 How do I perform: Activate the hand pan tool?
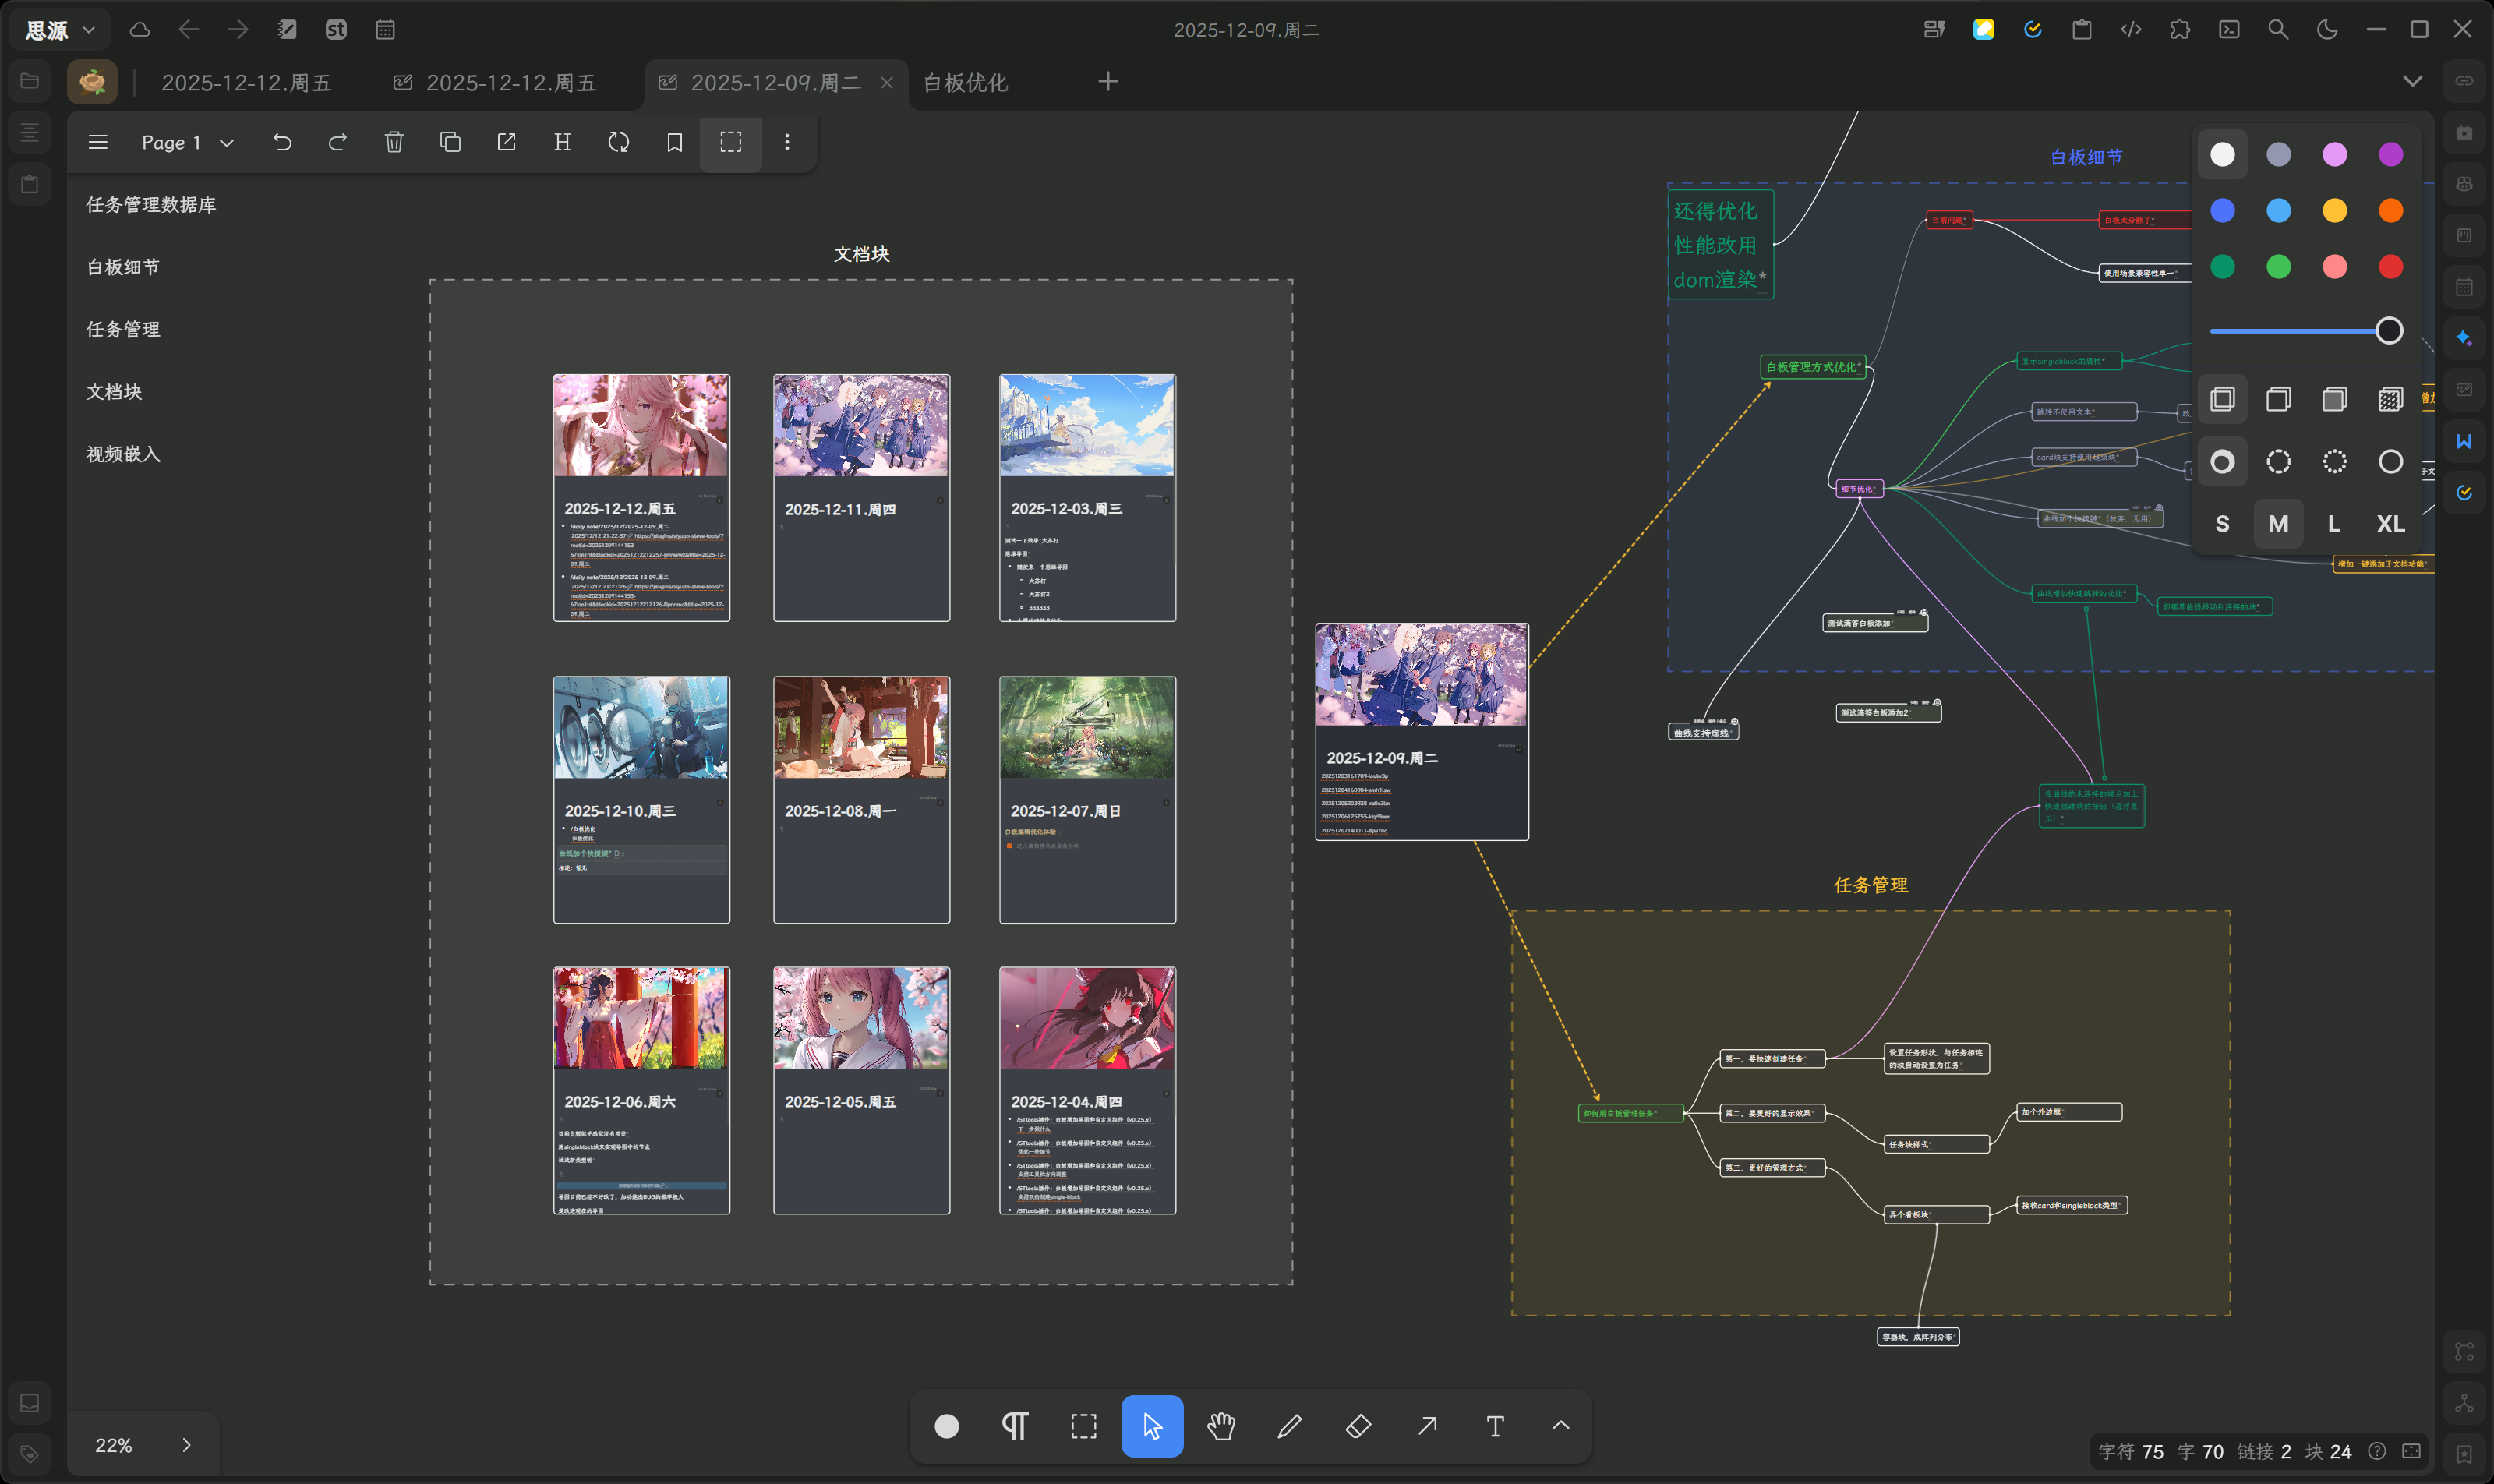1221,1426
